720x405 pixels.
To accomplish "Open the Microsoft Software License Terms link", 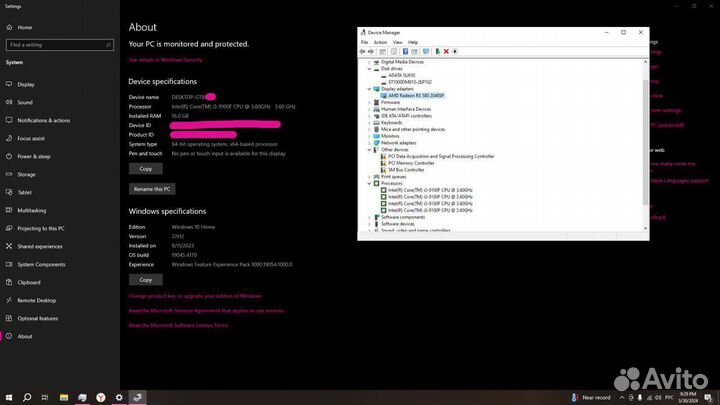I will coord(178,326).
